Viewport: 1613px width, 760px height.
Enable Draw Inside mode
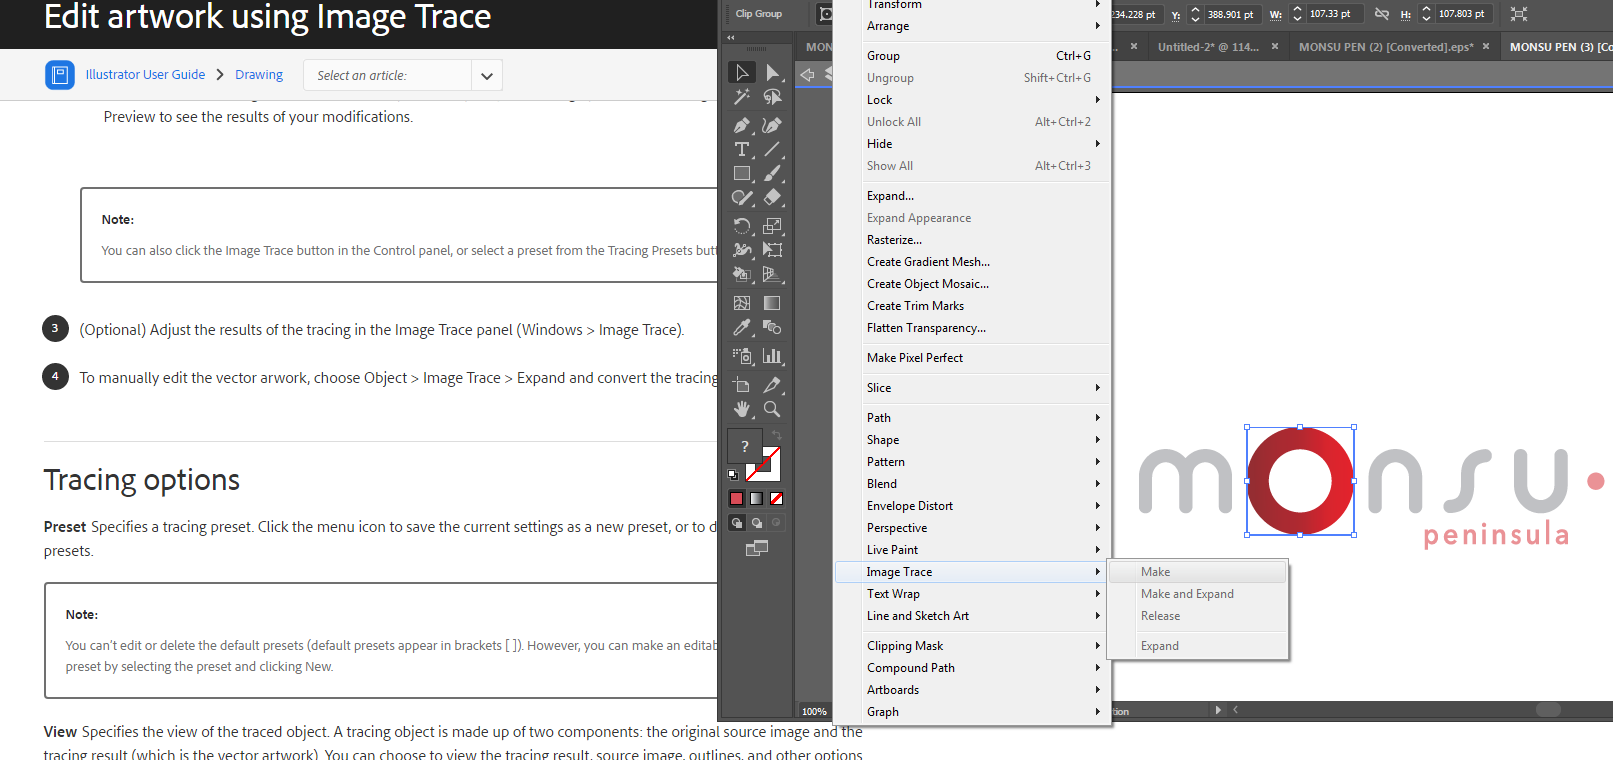(776, 523)
